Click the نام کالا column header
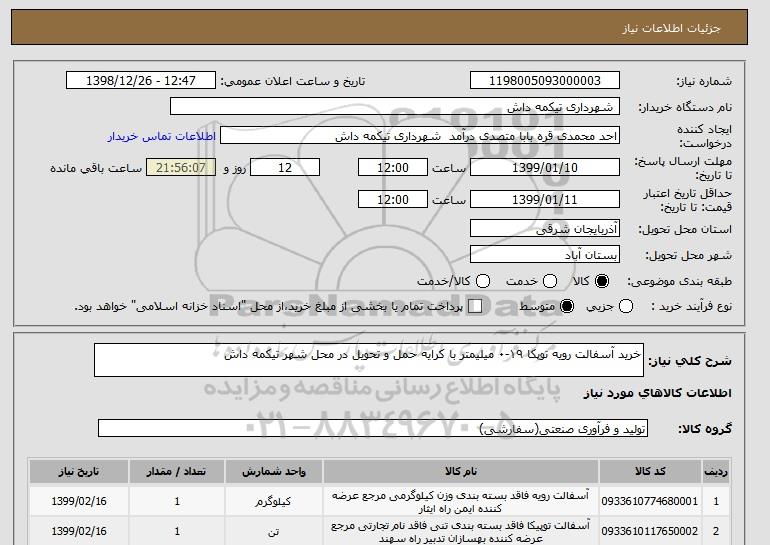The image size is (770, 545). pos(461,471)
